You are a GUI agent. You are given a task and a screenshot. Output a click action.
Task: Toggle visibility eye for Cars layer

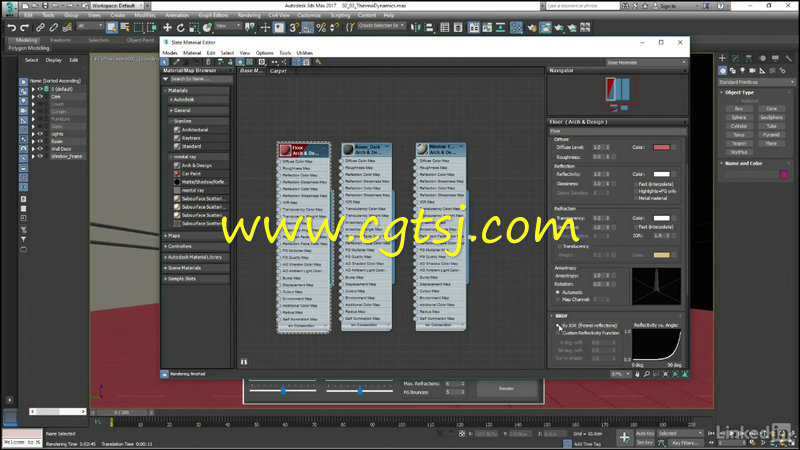pos(40,96)
